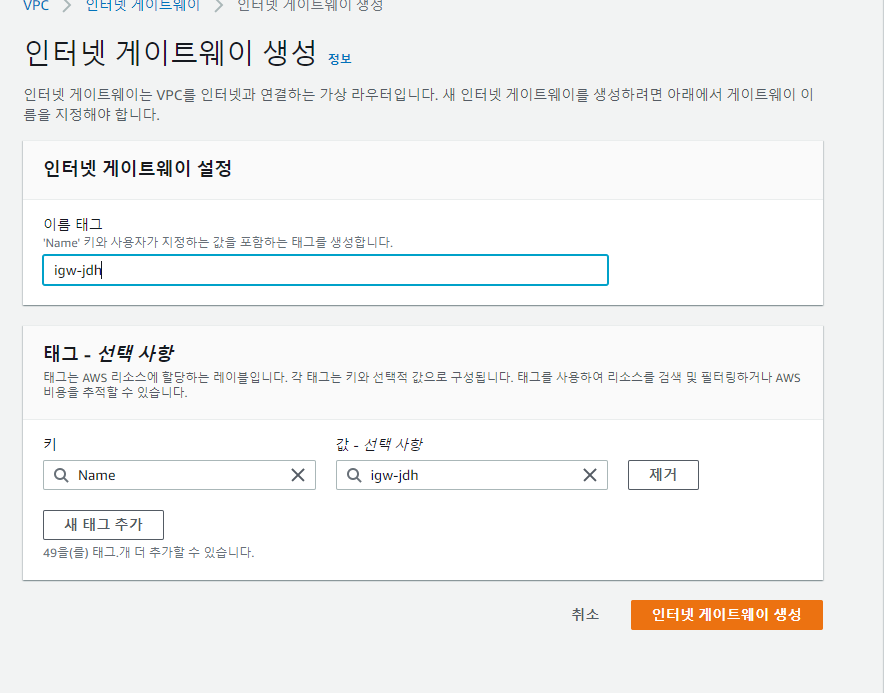Open 인터넷 게이트웨이 breadcrumb link
884x693 pixels.
pyautogui.click(x=143, y=6)
